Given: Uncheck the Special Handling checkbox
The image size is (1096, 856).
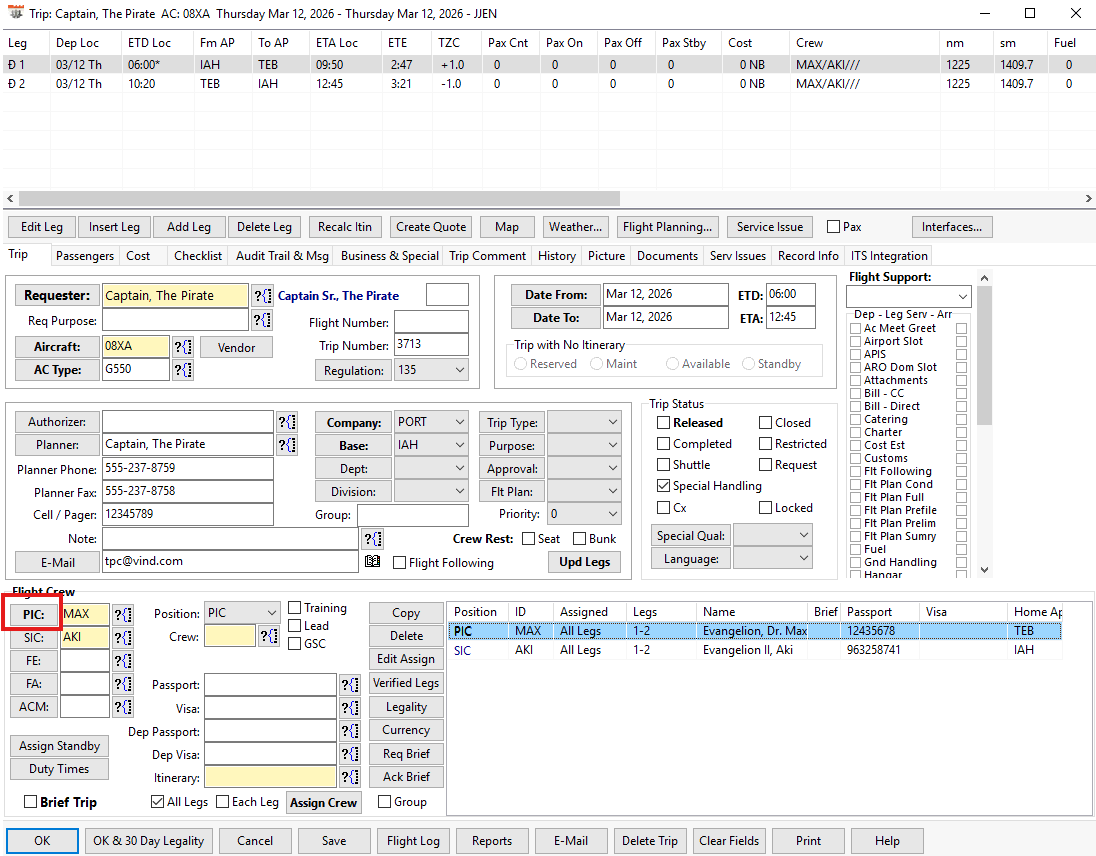Looking at the screenshot, I should point(664,486).
